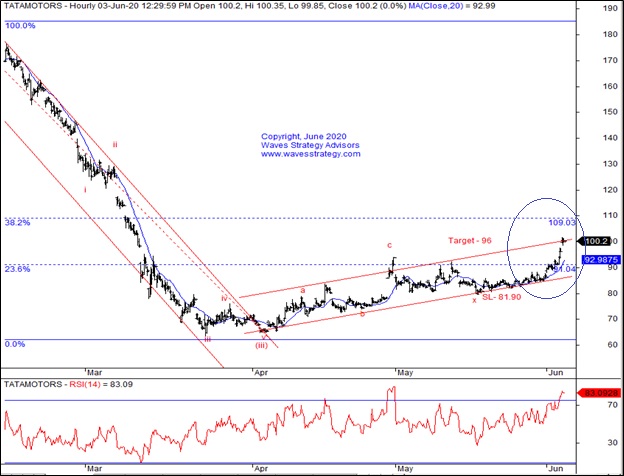Click the 30 level on RSI axis
The image size is (624, 476).
[x=612, y=443]
